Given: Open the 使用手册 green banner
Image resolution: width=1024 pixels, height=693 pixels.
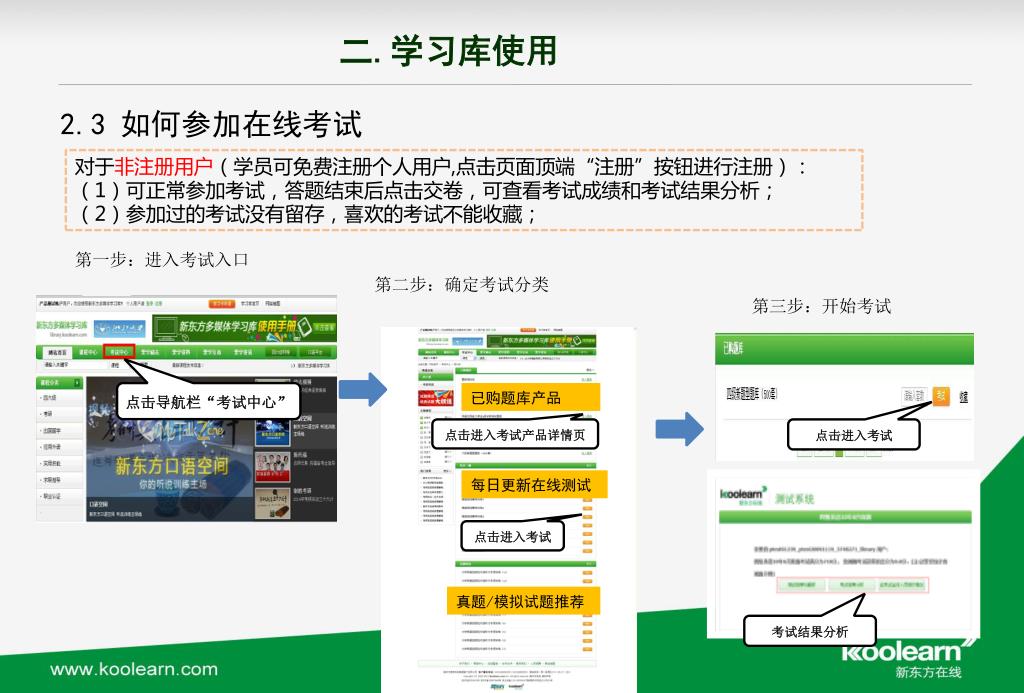Looking at the screenshot, I should click(244, 327).
